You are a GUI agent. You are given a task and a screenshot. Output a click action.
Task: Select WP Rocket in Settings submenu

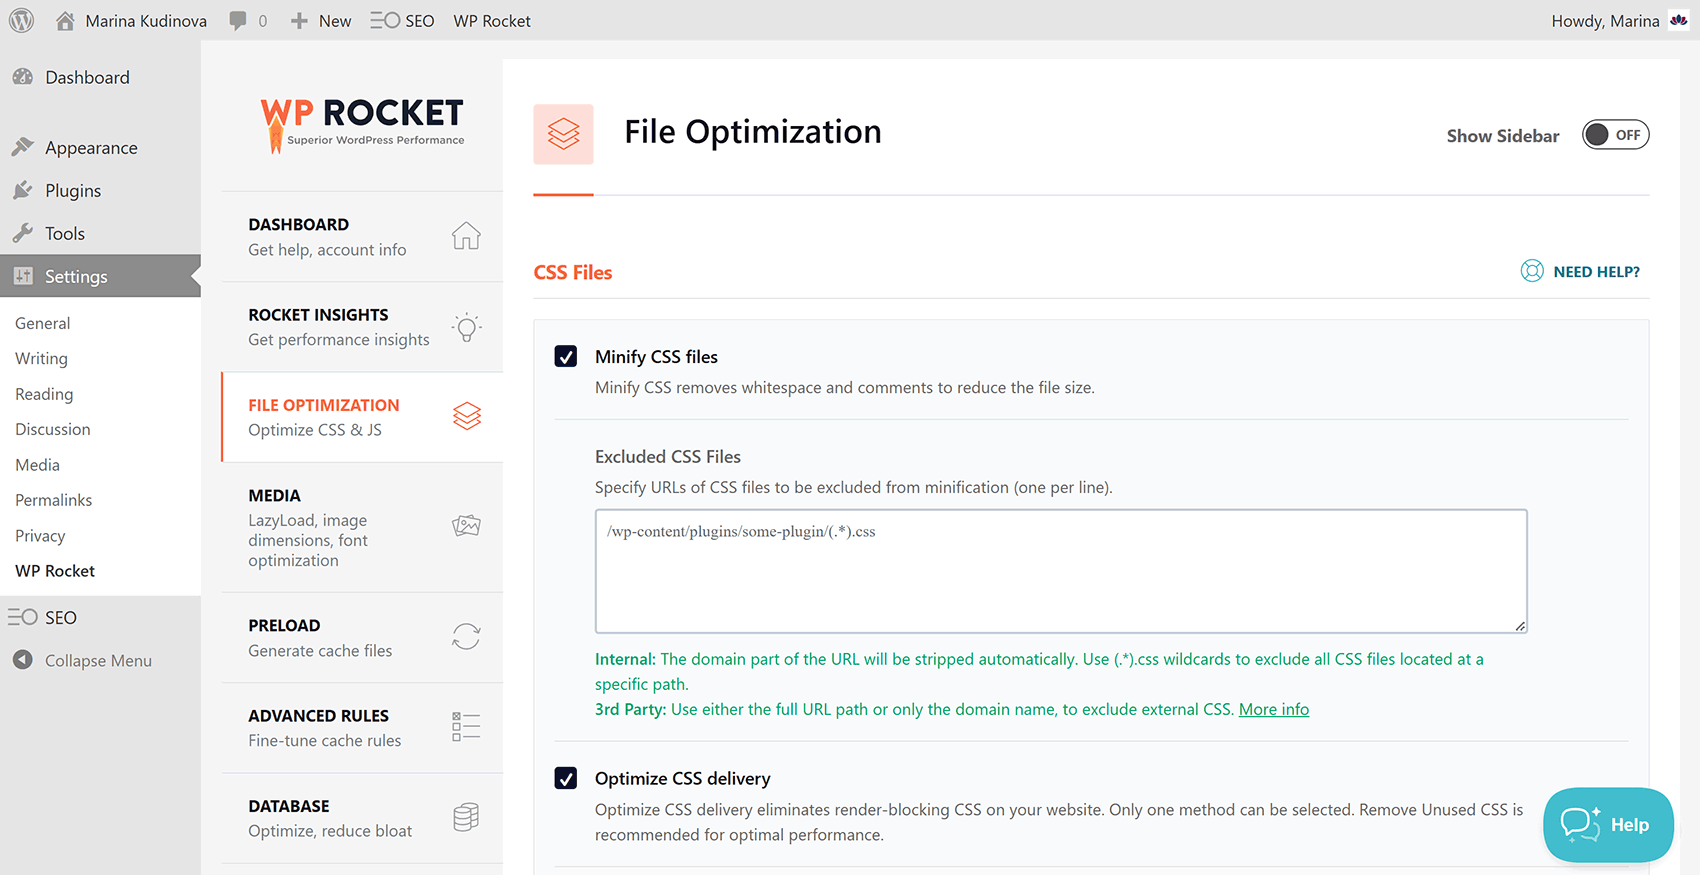[x=55, y=571]
